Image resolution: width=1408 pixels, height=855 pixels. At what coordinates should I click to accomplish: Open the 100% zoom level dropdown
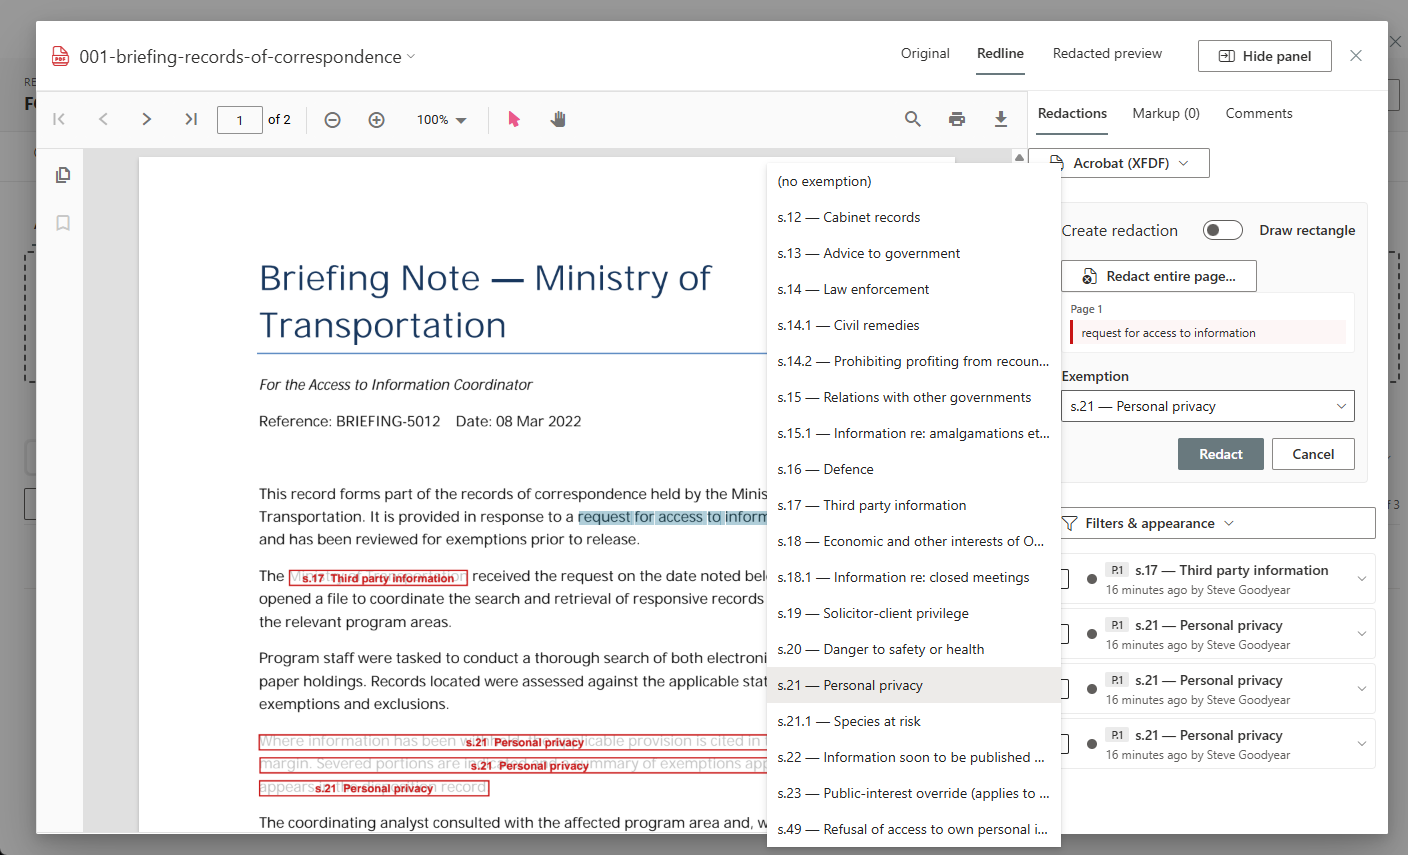442,120
